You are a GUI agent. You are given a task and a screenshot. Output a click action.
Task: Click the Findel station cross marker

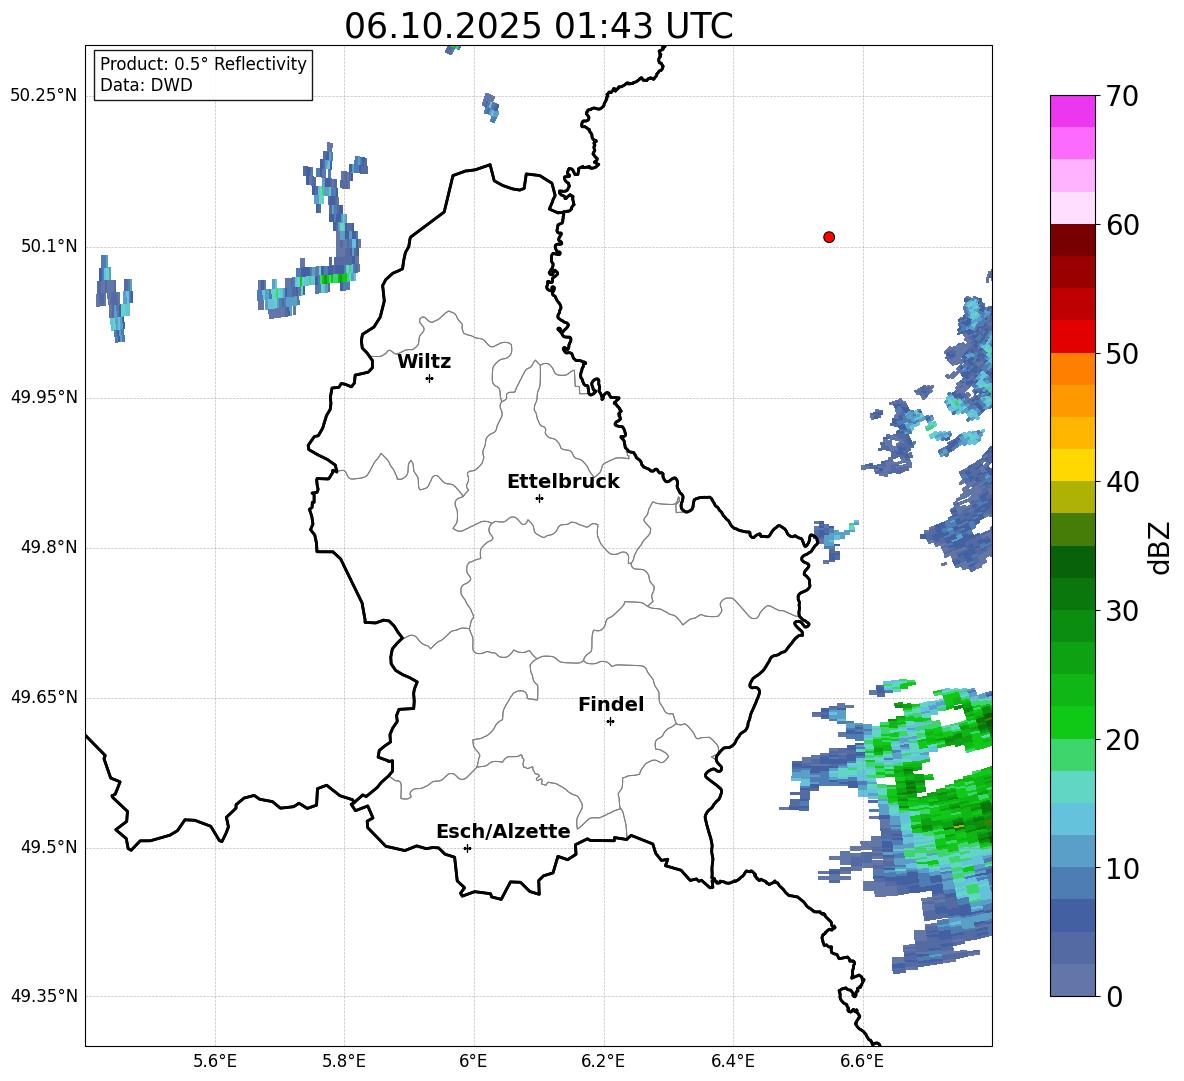(x=610, y=722)
